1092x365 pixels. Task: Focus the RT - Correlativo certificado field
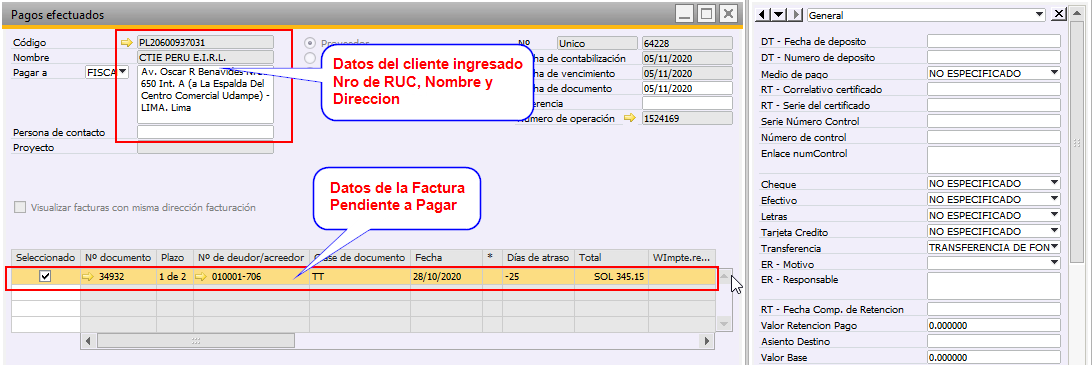pyautogui.click(x=994, y=89)
